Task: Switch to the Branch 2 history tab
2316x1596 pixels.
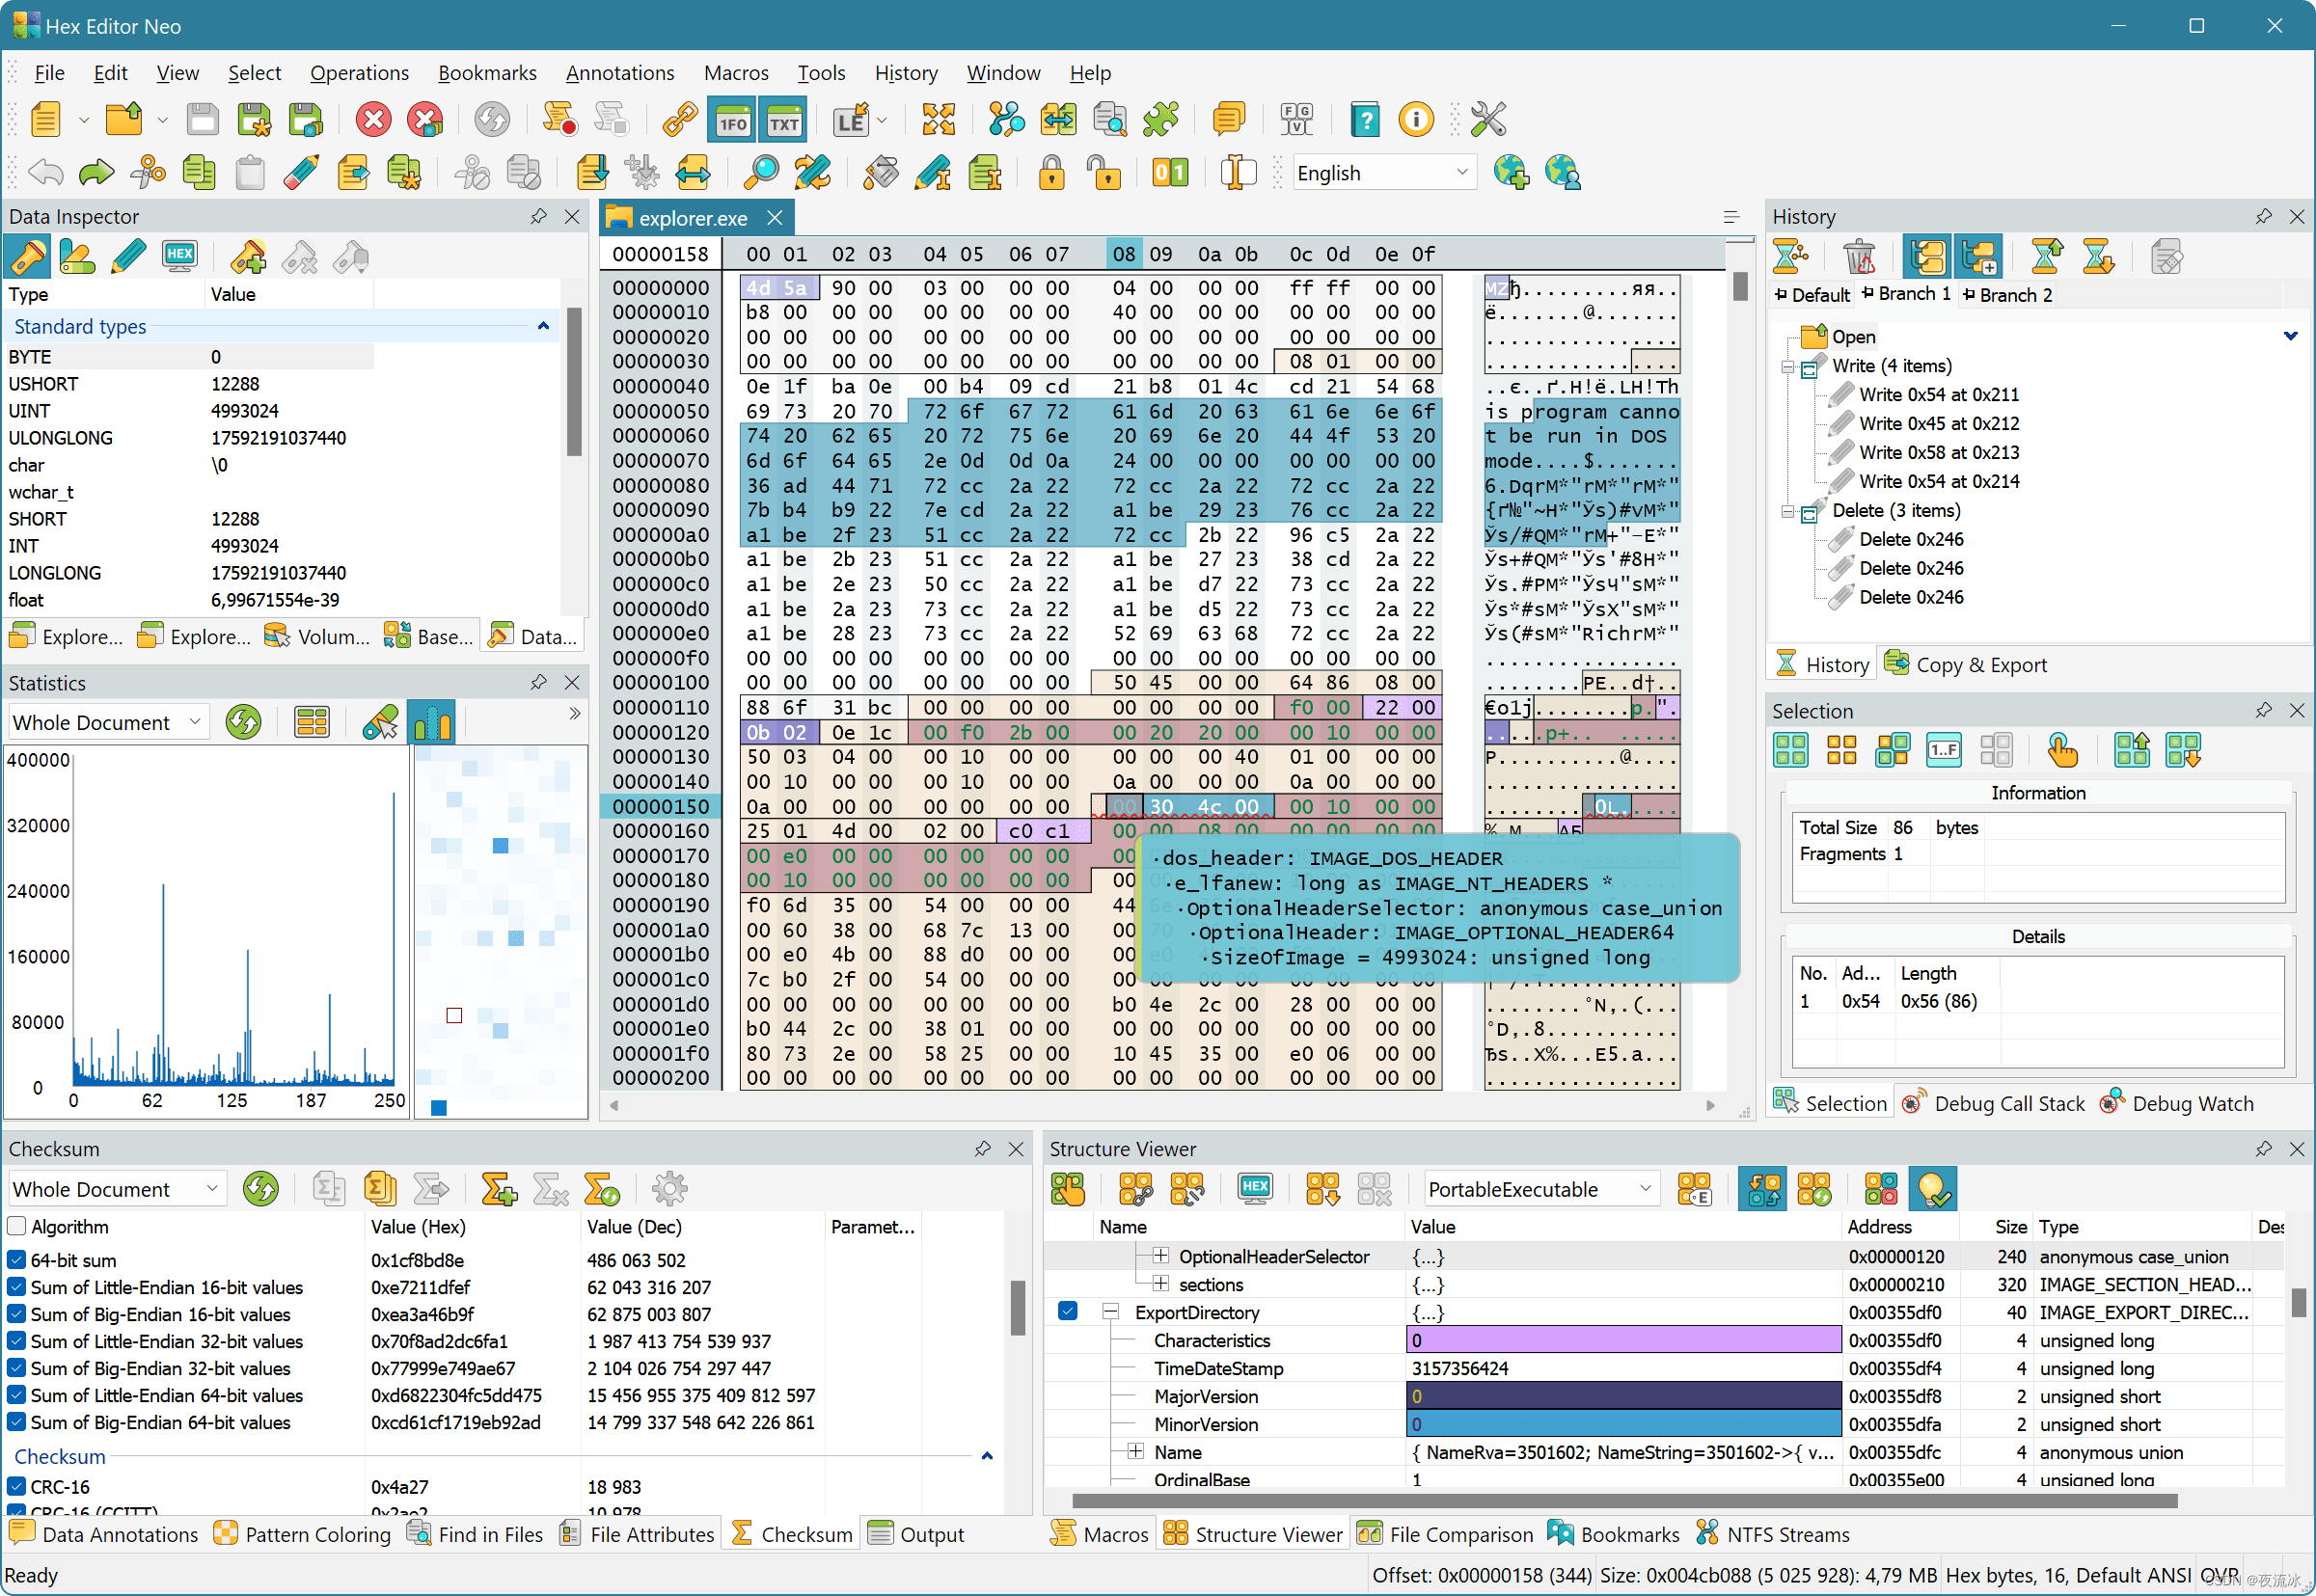Action: click(x=2007, y=294)
